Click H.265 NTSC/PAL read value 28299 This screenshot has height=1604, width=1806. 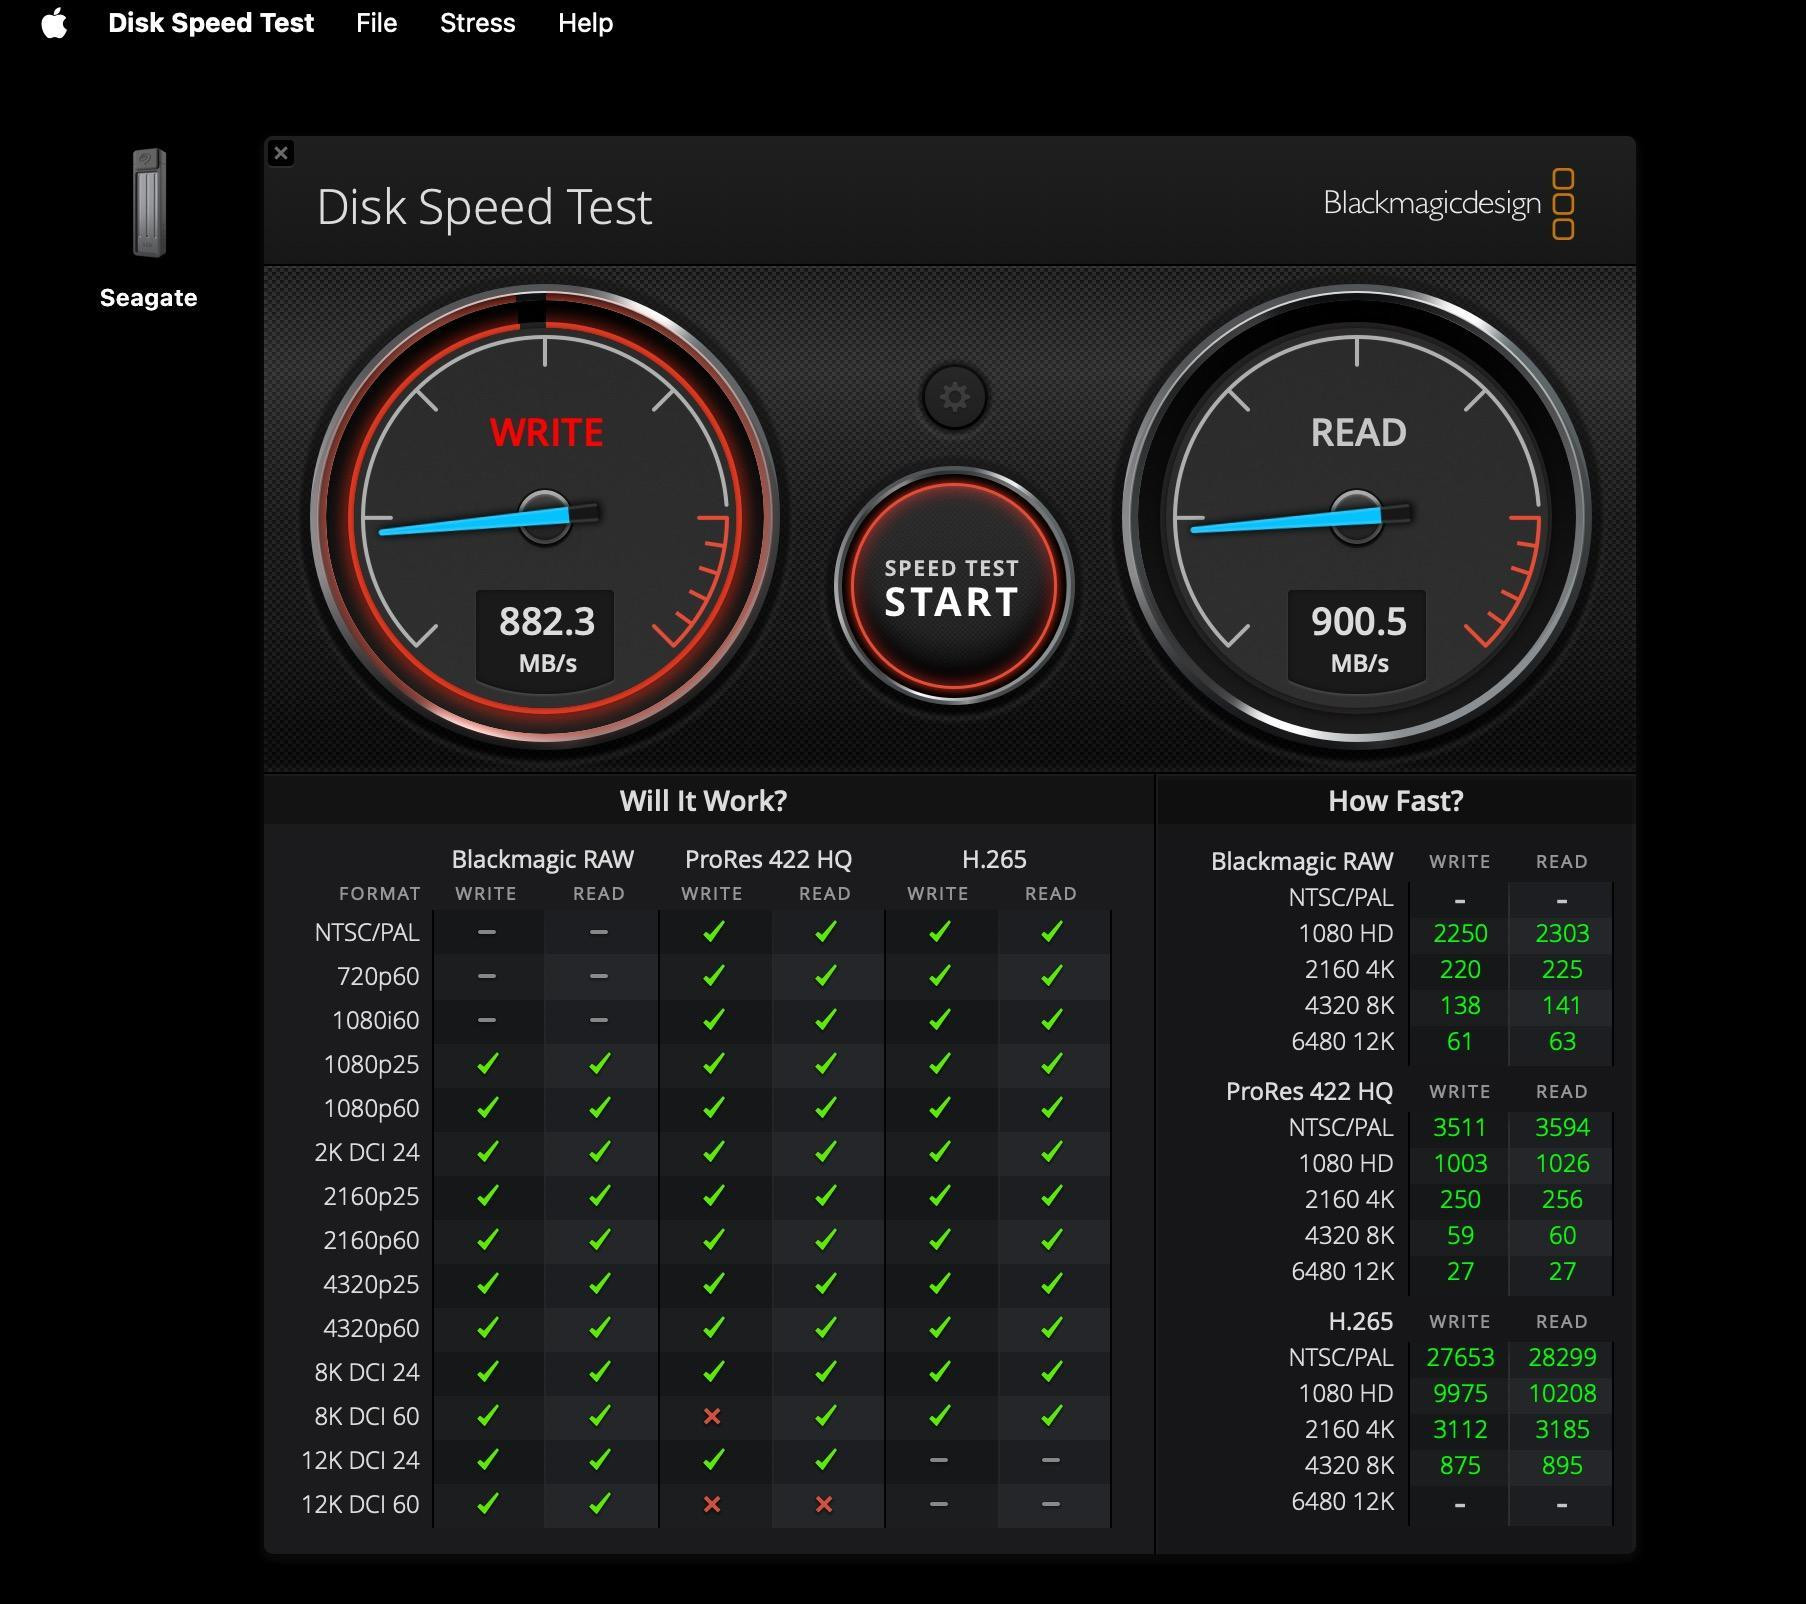[x=1562, y=1357]
